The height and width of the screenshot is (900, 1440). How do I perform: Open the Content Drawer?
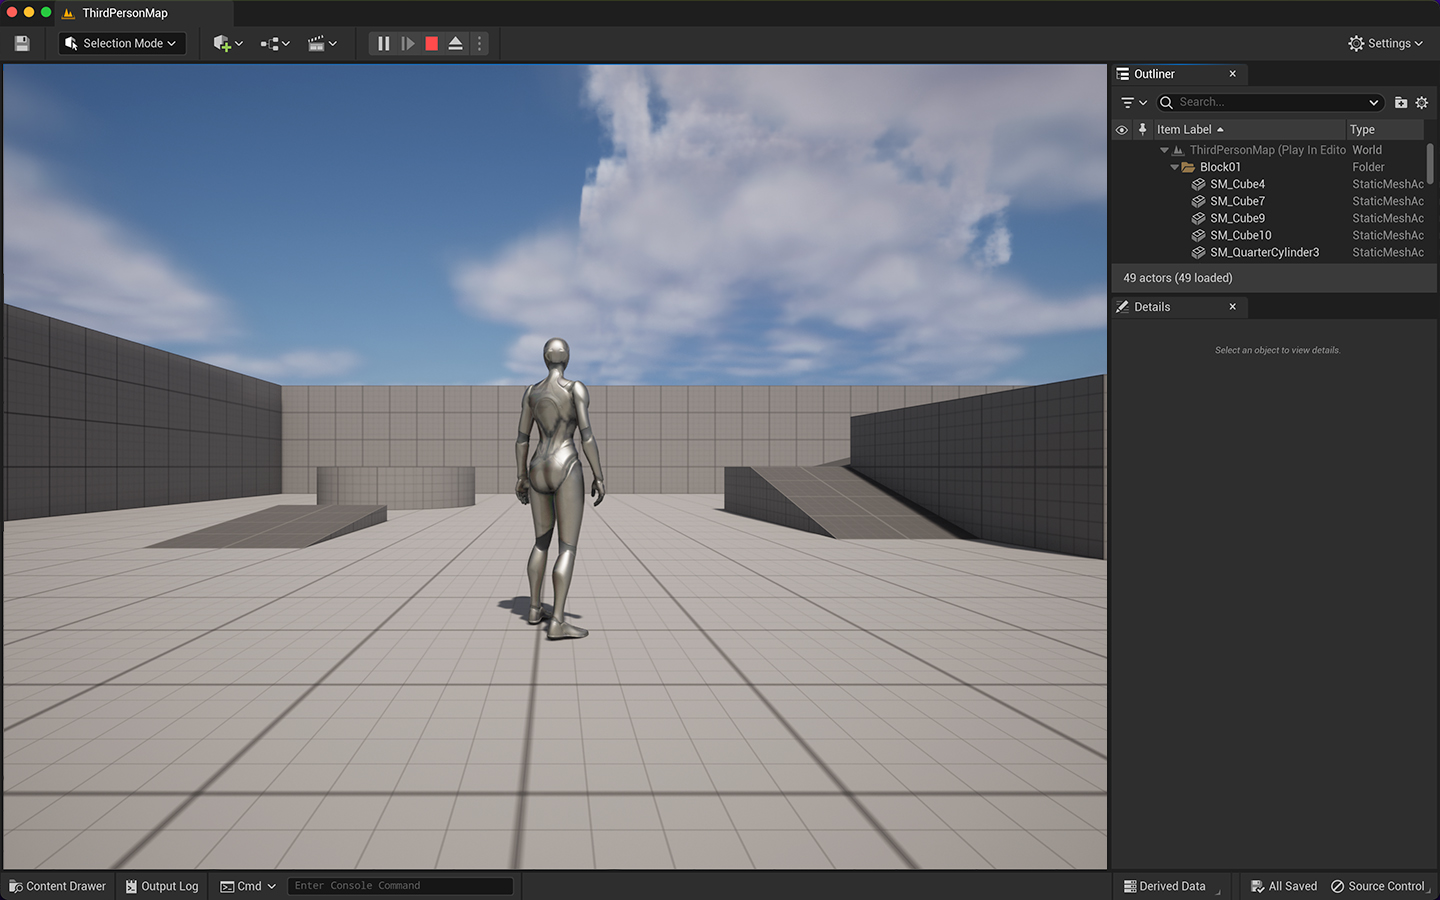tap(57, 886)
